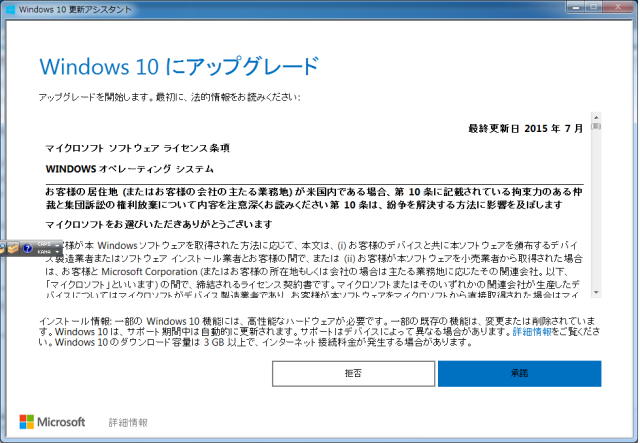Screen dimensions: 640x443
Task: Click the license scrollbar down arrow
Action: click(x=596, y=292)
